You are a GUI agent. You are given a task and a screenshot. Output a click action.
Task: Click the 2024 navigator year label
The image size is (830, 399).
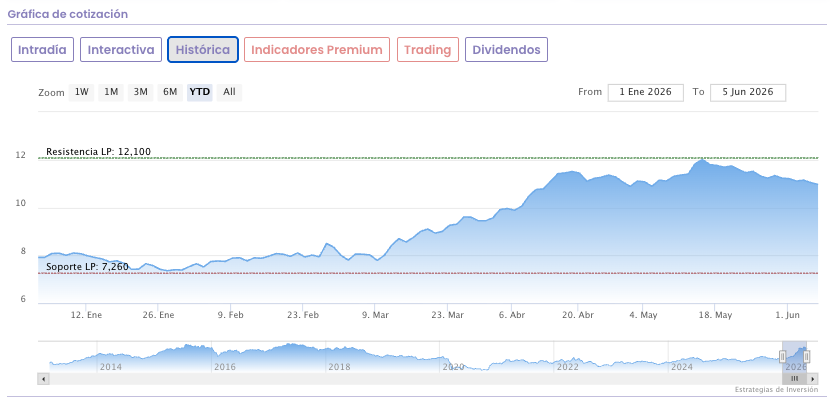coord(681,367)
